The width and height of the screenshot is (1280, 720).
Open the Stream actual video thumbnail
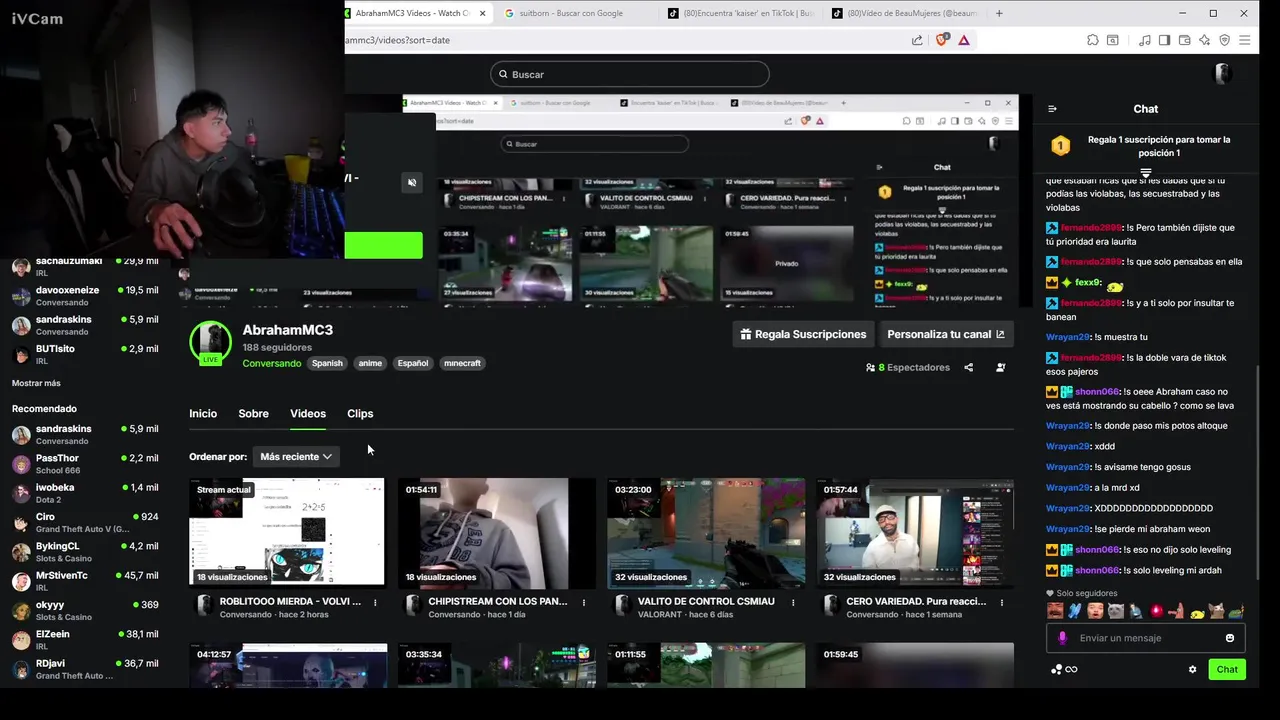pyautogui.click(x=287, y=531)
